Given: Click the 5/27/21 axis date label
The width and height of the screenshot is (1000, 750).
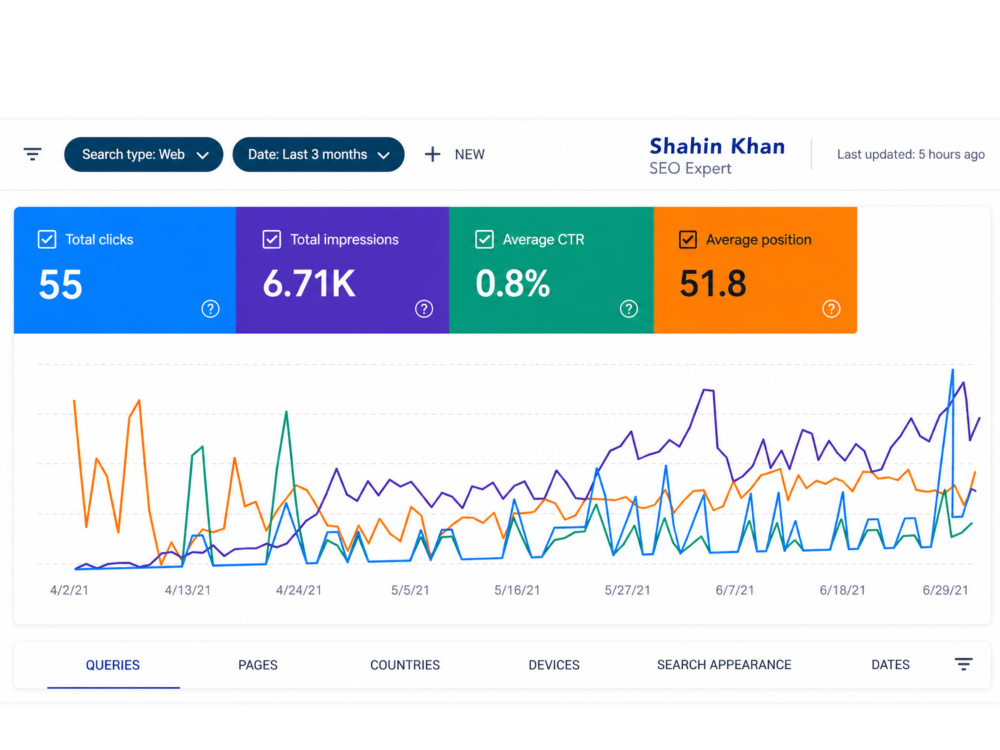Looking at the screenshot, I should [x=628, y=590].
